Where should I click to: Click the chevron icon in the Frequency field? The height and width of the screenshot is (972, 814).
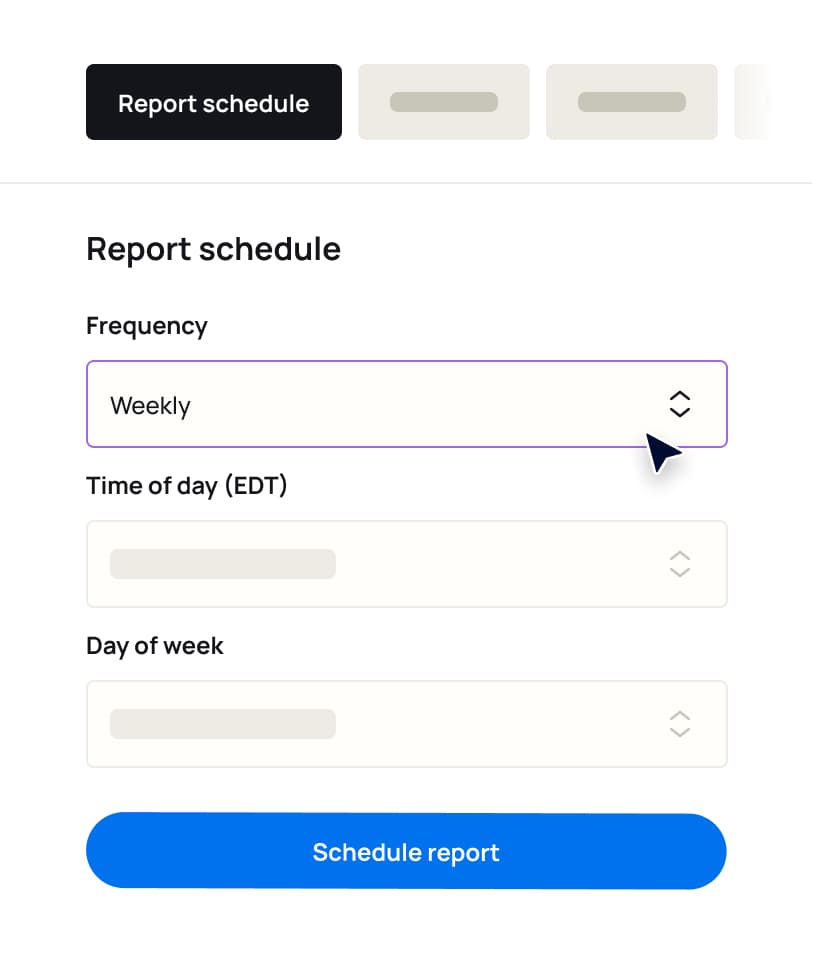pyautogui.click(x=679, y=404)
